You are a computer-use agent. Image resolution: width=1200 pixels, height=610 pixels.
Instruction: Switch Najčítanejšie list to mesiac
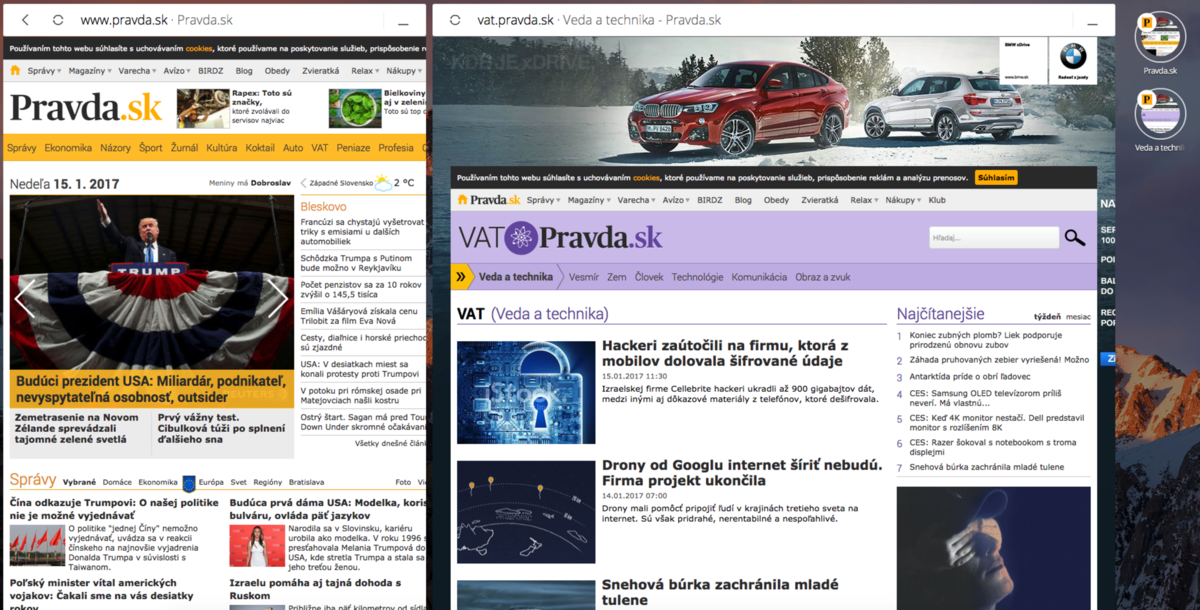click(x=1078, y=316)
